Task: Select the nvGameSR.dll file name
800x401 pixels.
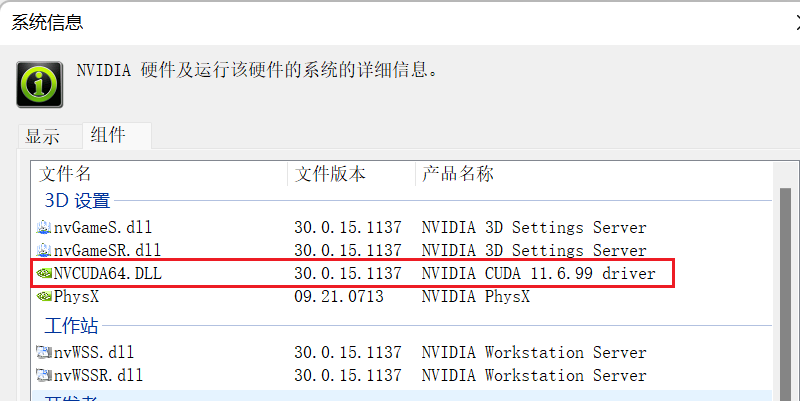Action: 107,250
